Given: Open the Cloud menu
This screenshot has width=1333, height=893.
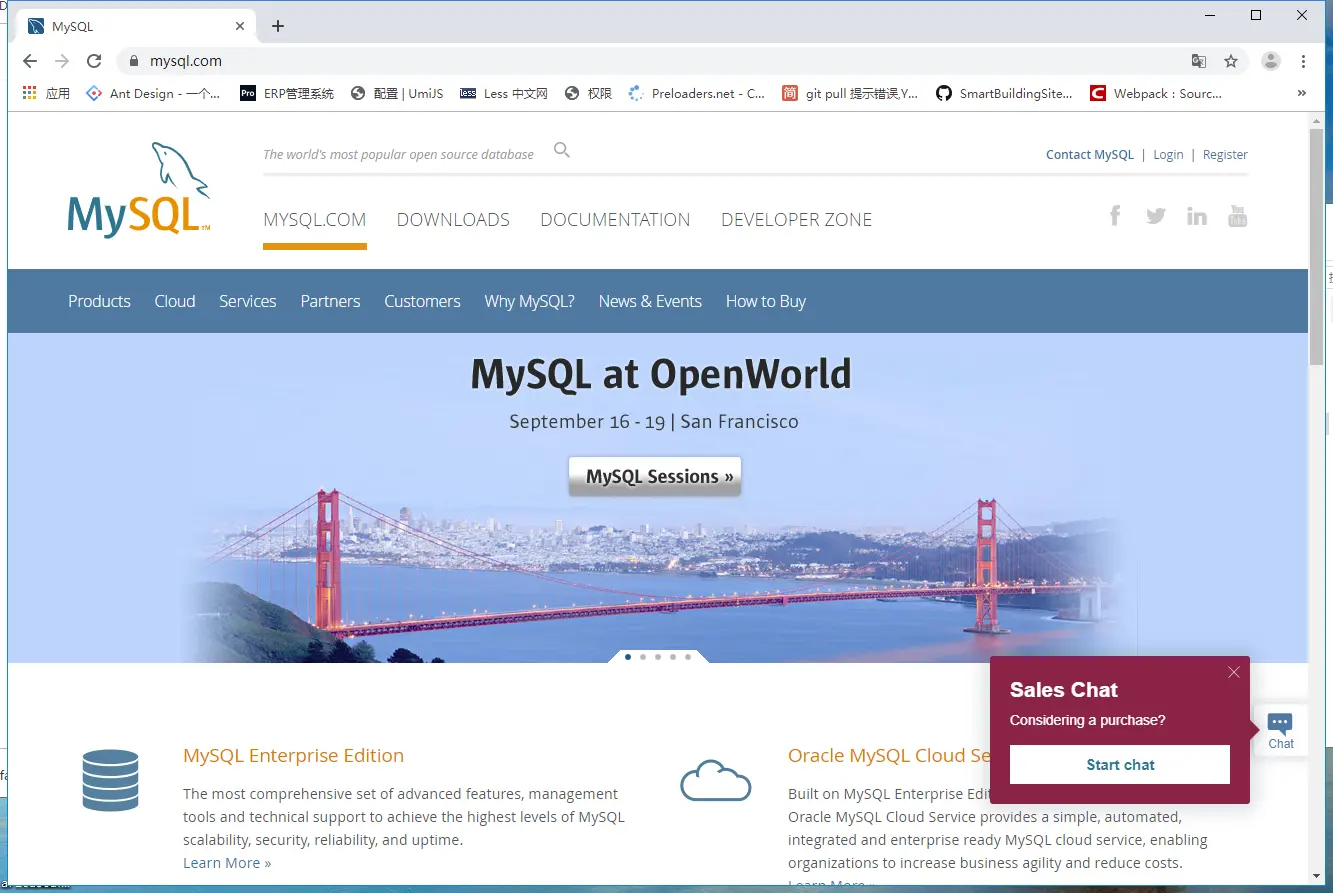Looking at the screenshot, I should (175, 301).
